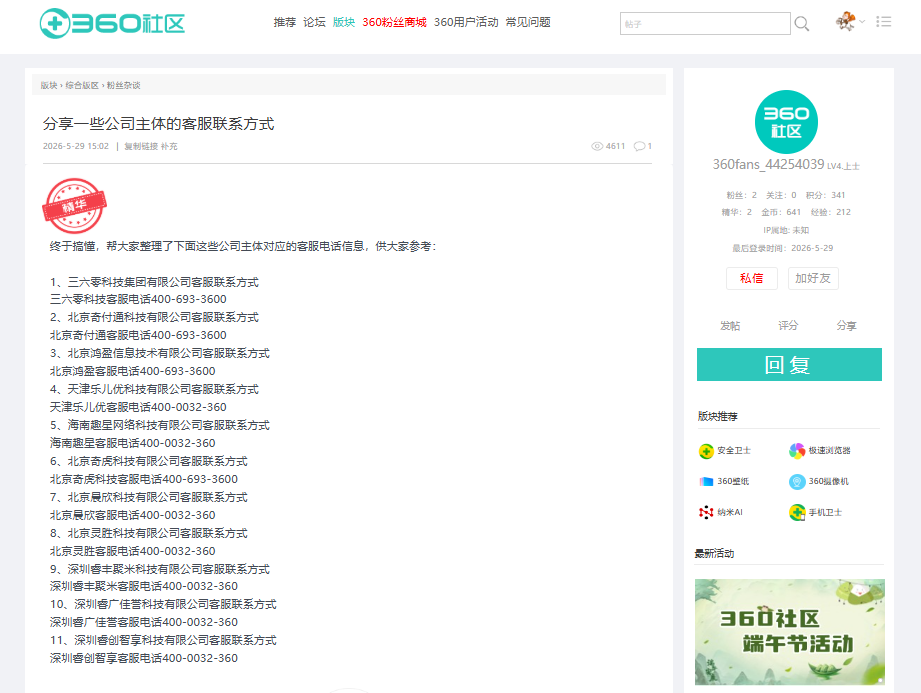The width and height of the screenshot is (921, 693).
Task: Select the 分享 tab in sidebar
Action: (846, 325)
